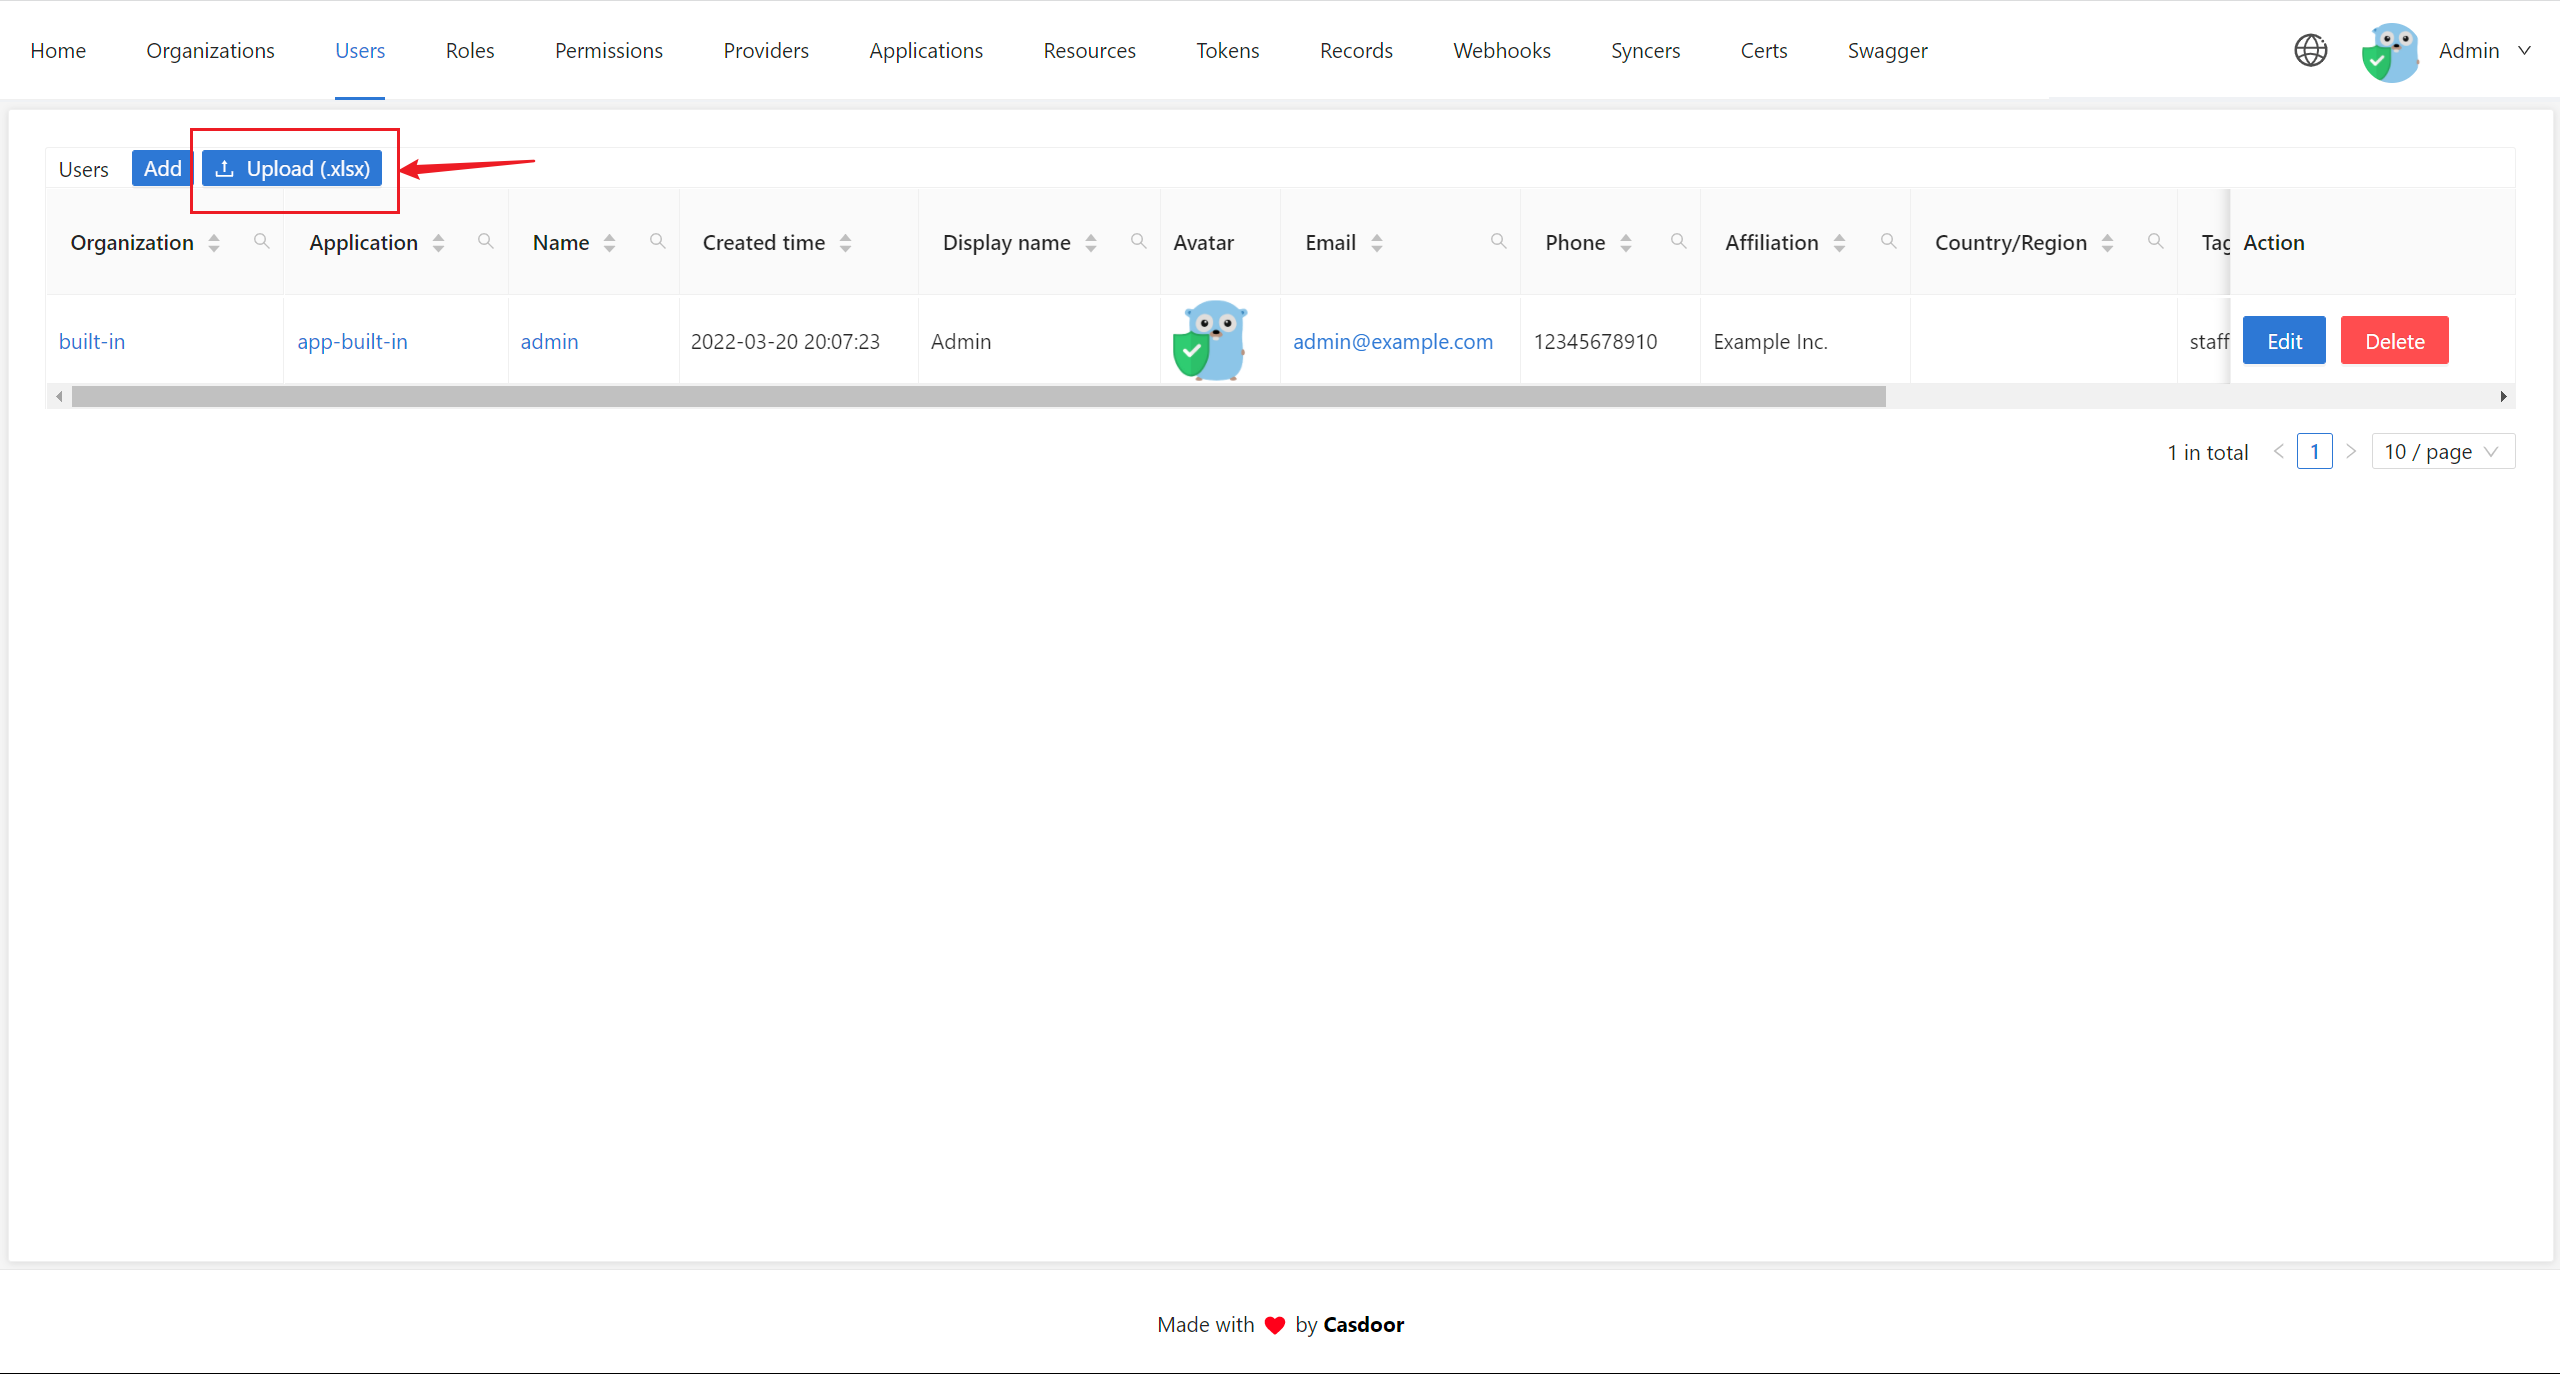
Task: Open the Name column search icon
Action: pos(658,241)
